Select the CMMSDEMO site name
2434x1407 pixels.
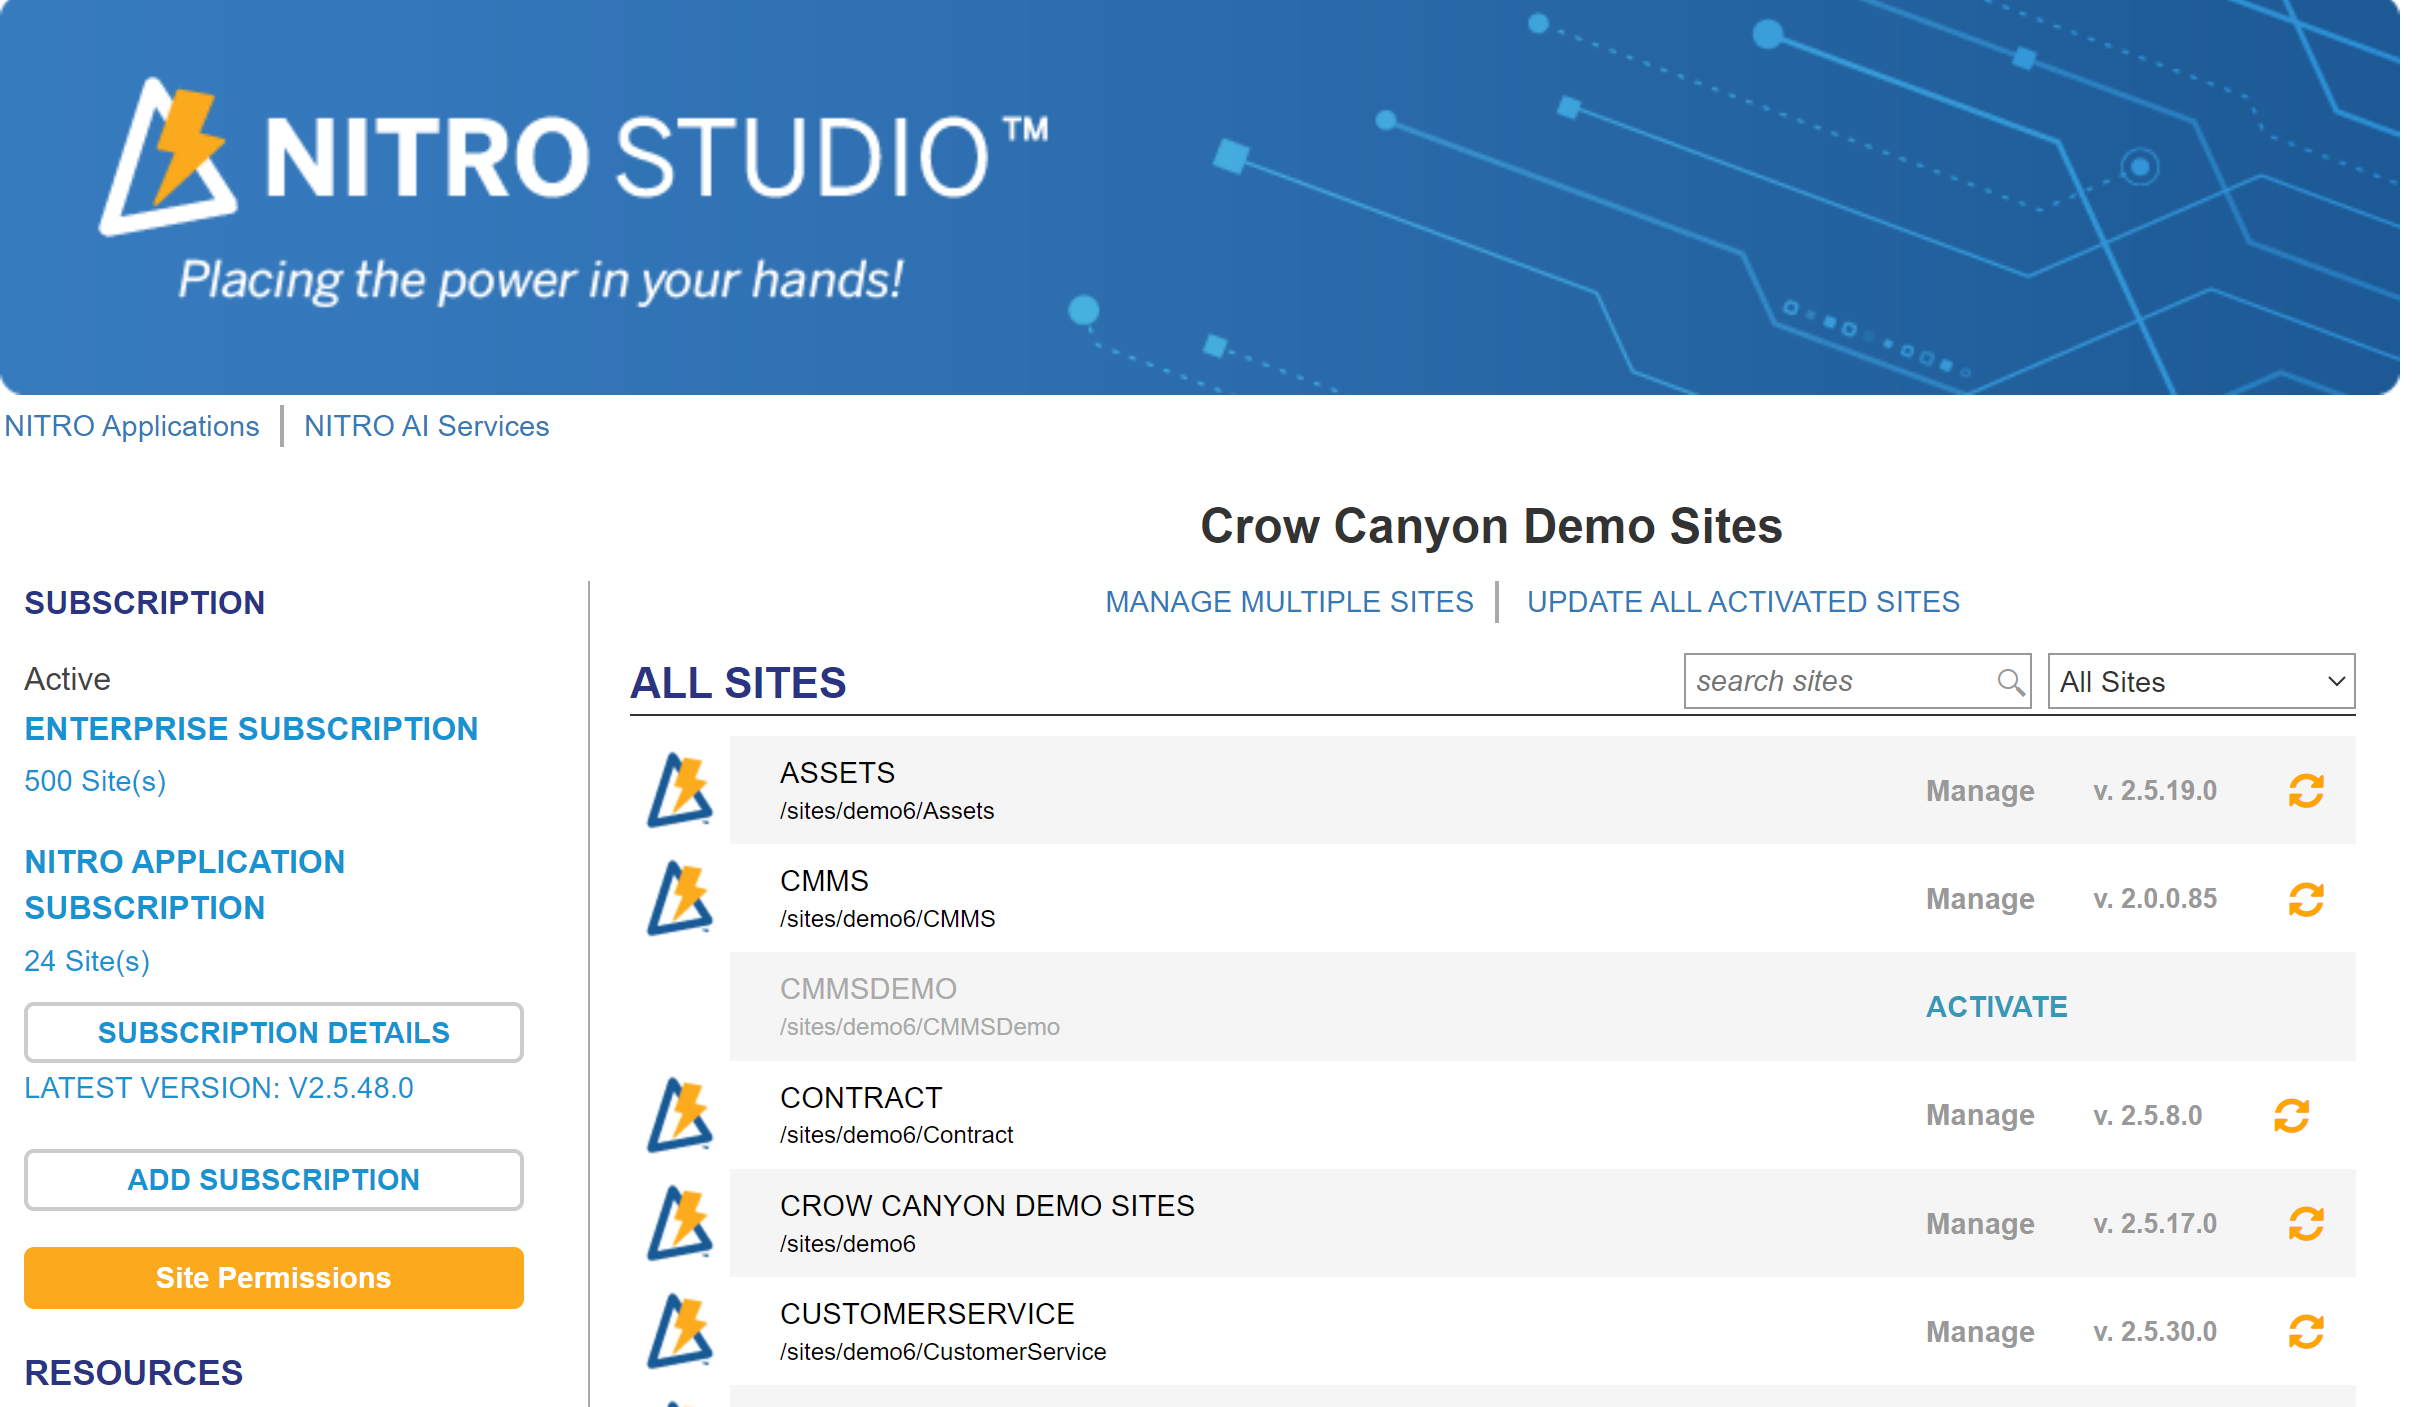[x=868, y=989]
